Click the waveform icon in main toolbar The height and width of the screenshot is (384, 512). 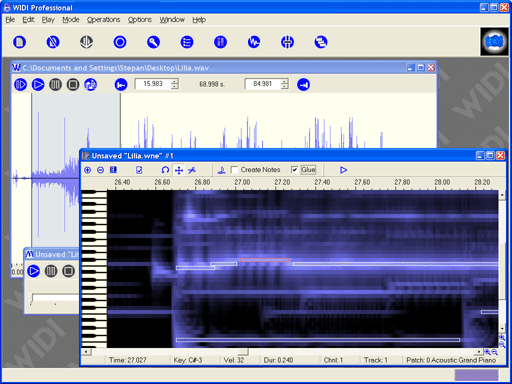254,42
